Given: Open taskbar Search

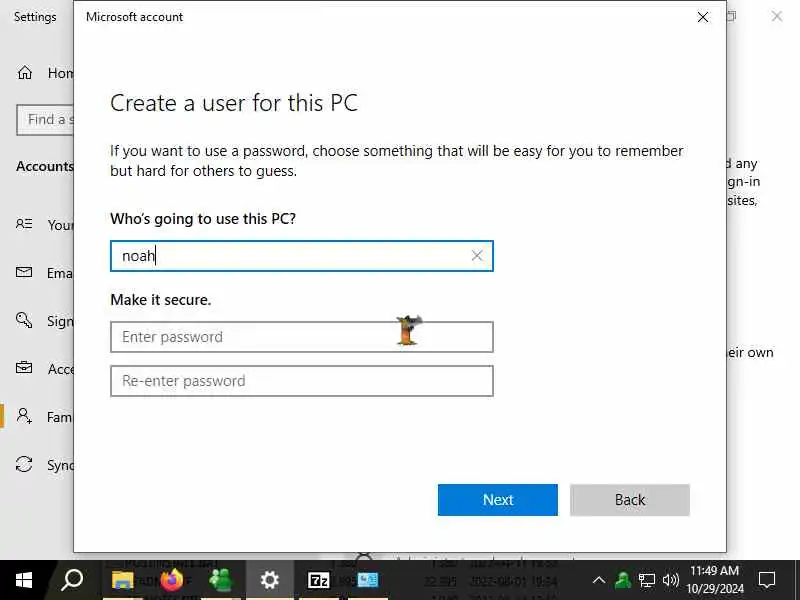Looking at the screenshot, I should (x=72, y=580).
